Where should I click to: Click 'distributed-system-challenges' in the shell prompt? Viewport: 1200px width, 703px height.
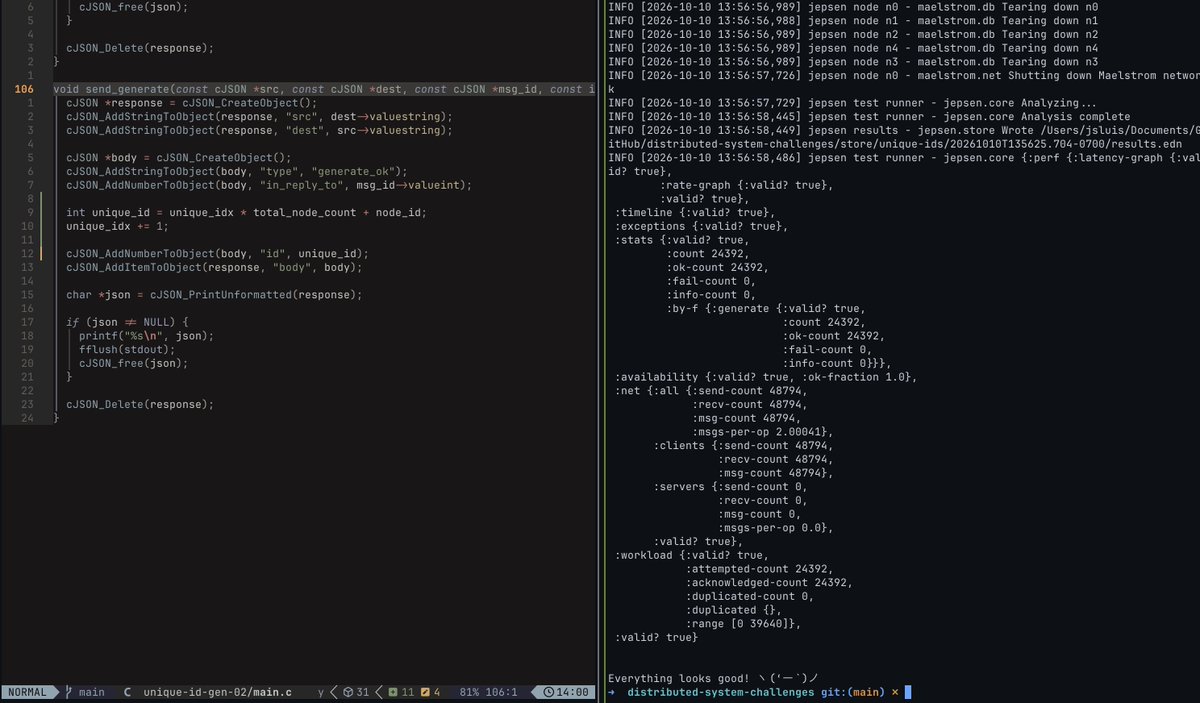(720, 692)
